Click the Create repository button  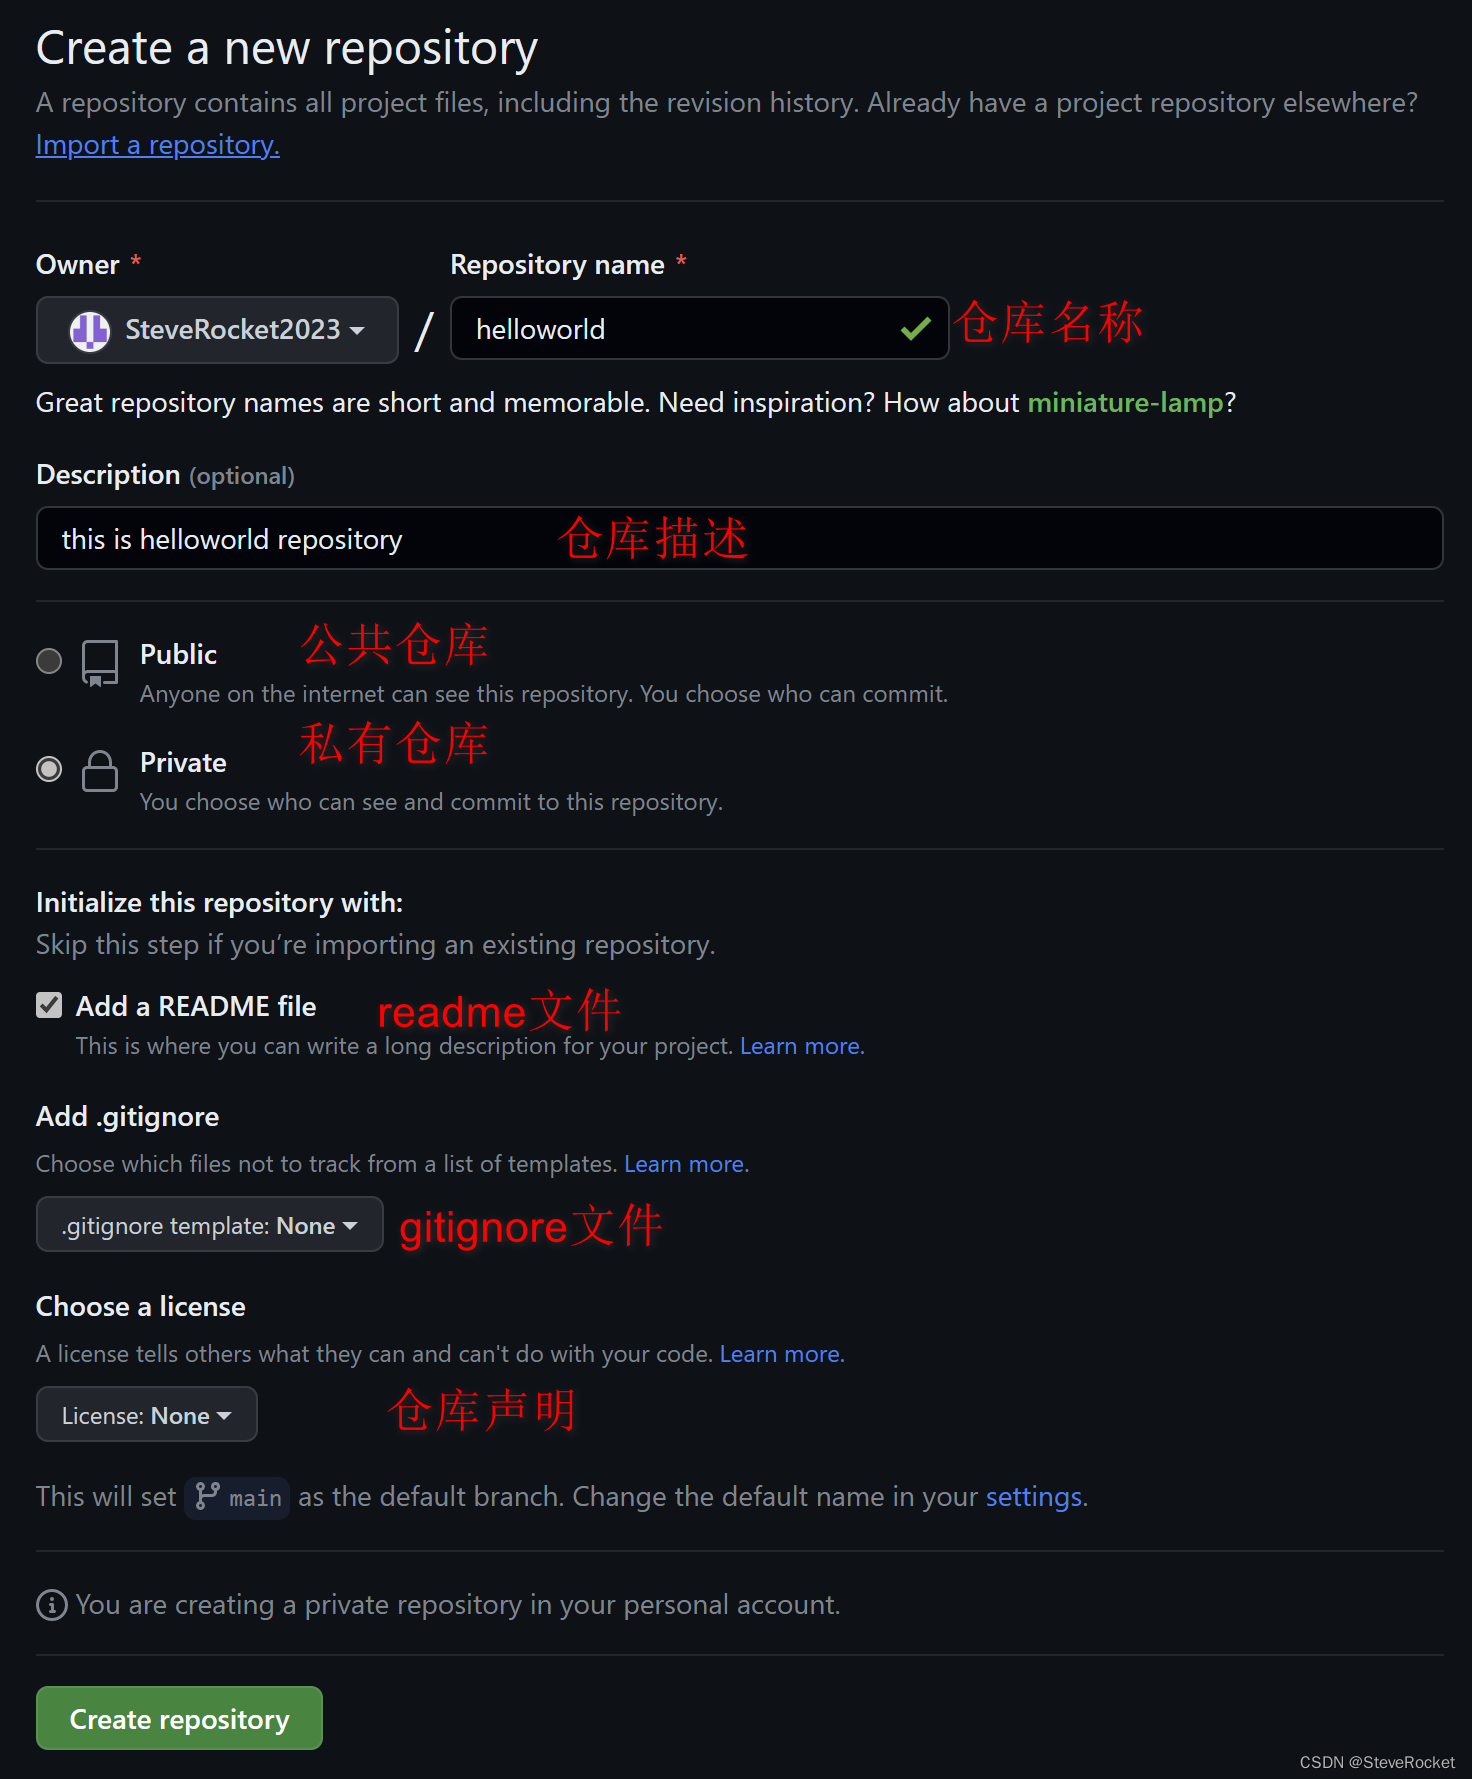[x=179, y=1718]
